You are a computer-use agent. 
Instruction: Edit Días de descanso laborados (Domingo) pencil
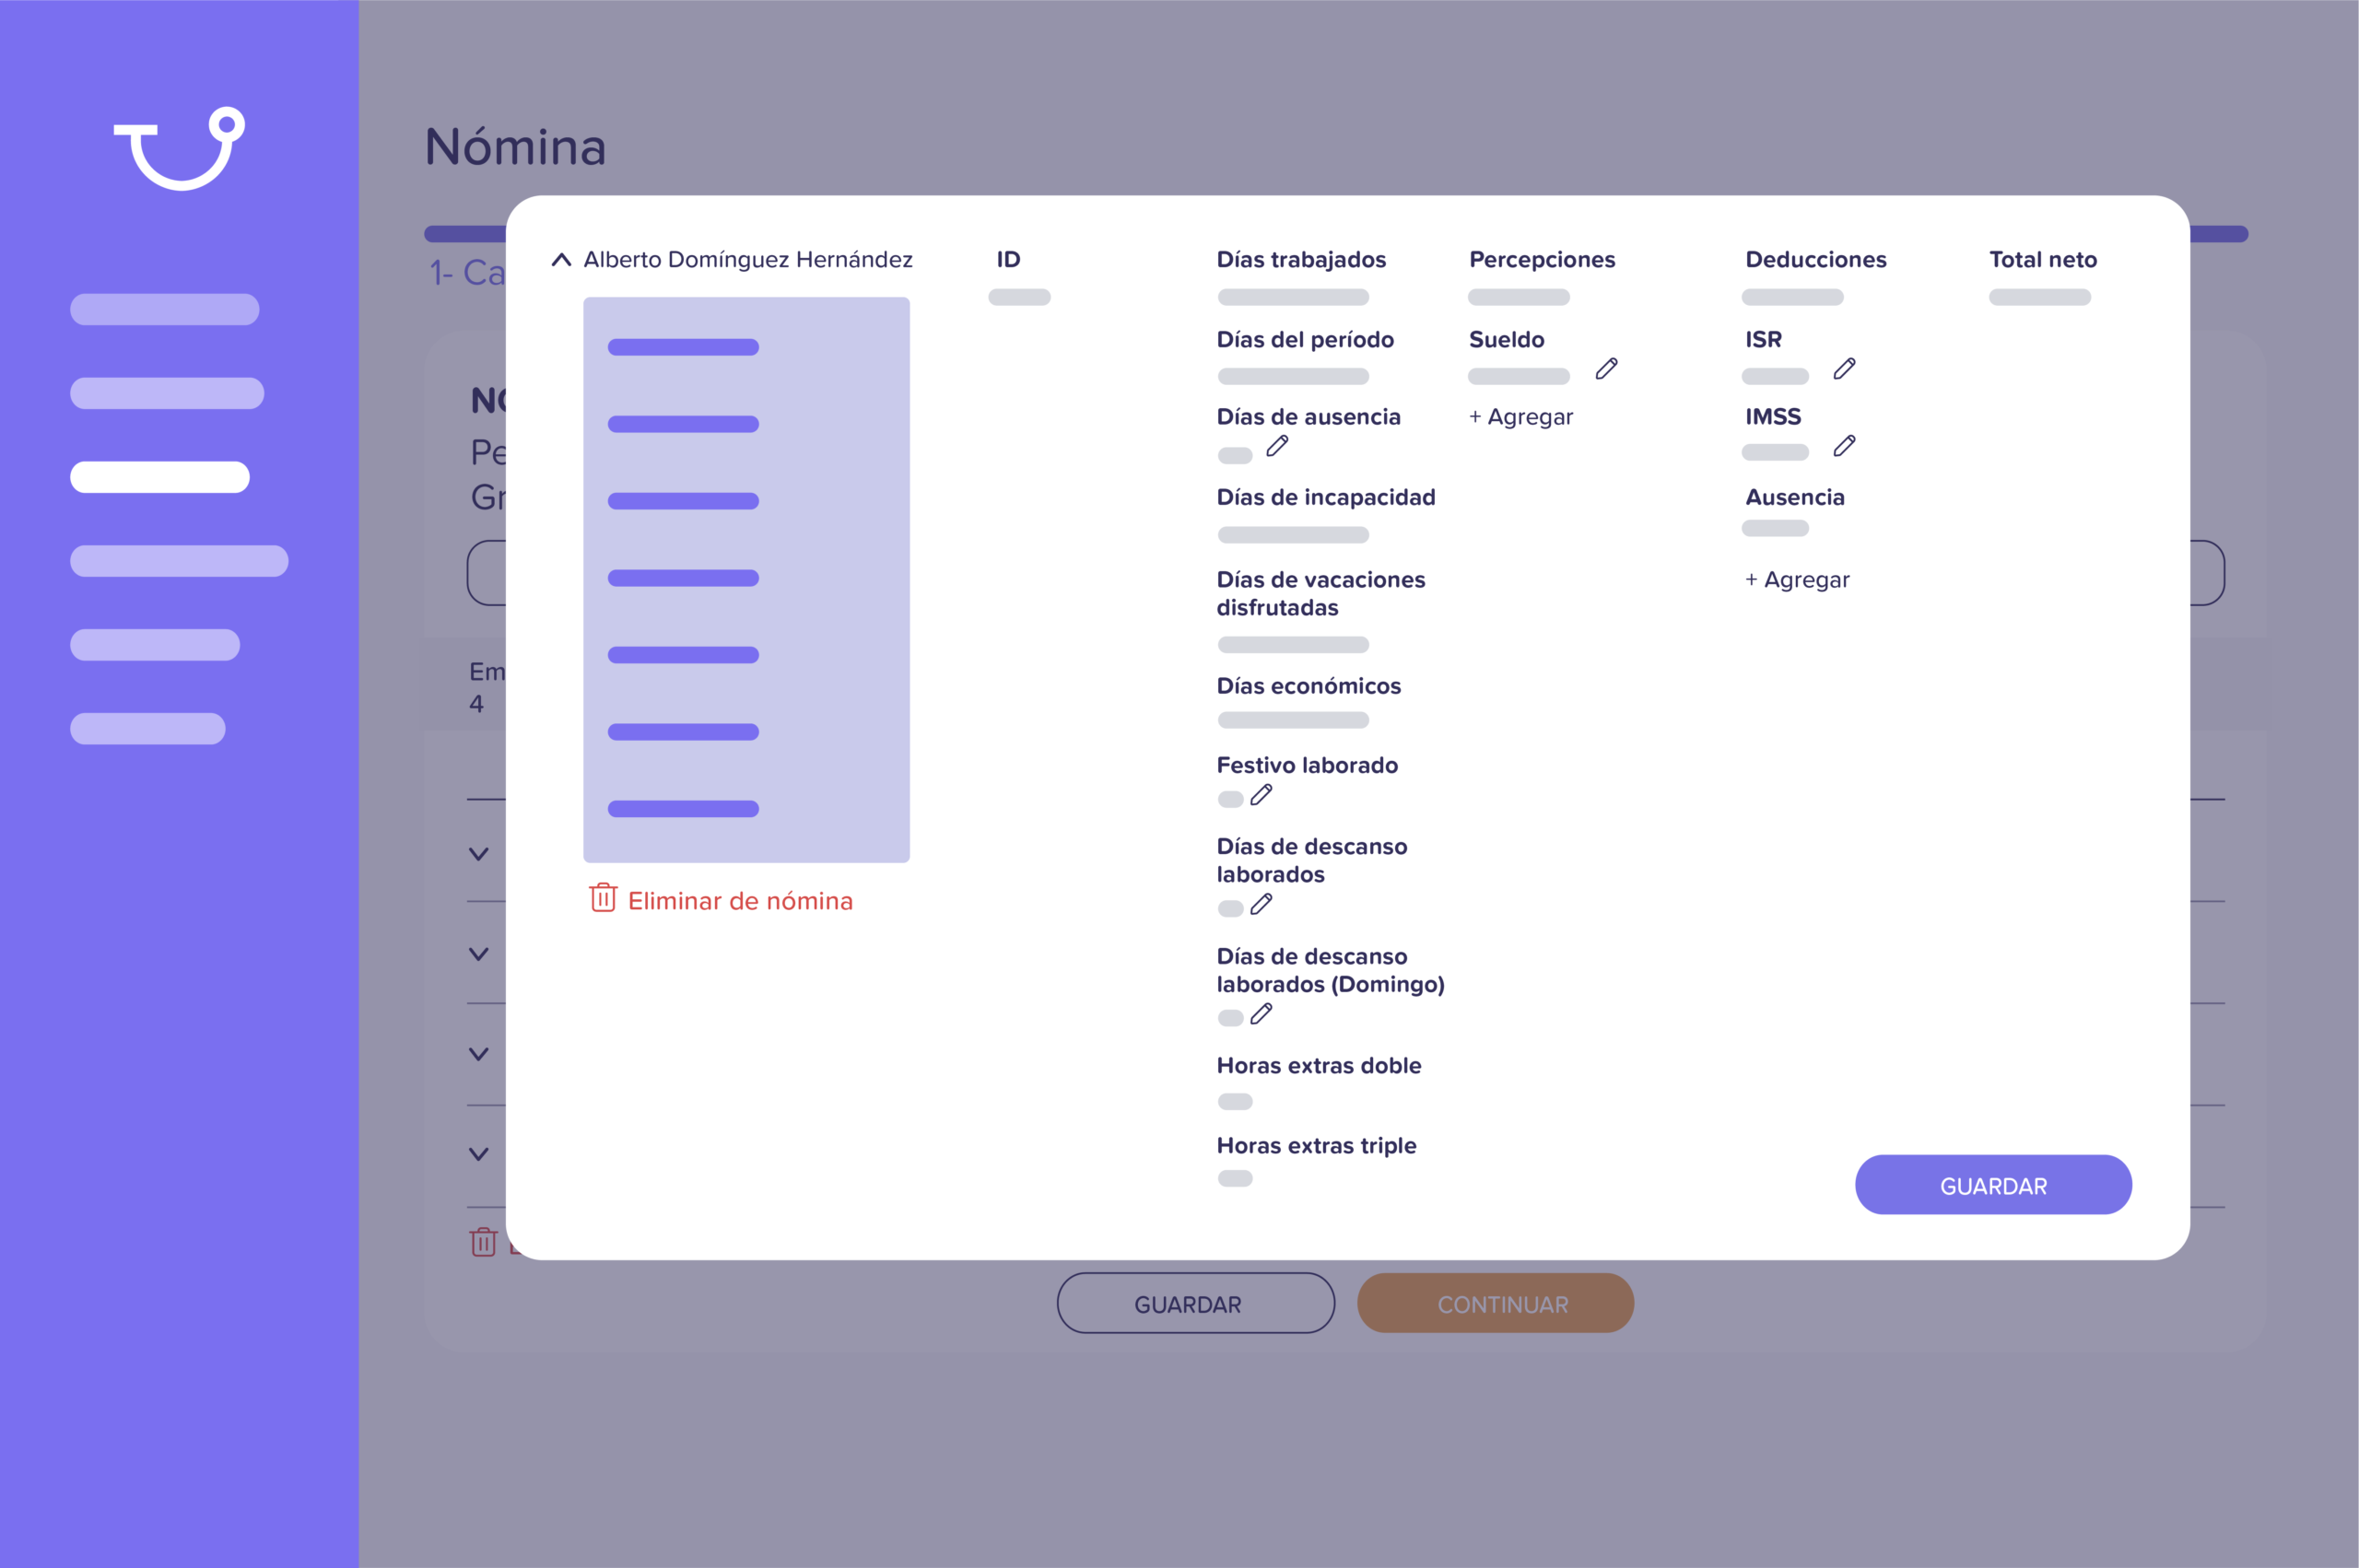(x=1261, y=1014)
